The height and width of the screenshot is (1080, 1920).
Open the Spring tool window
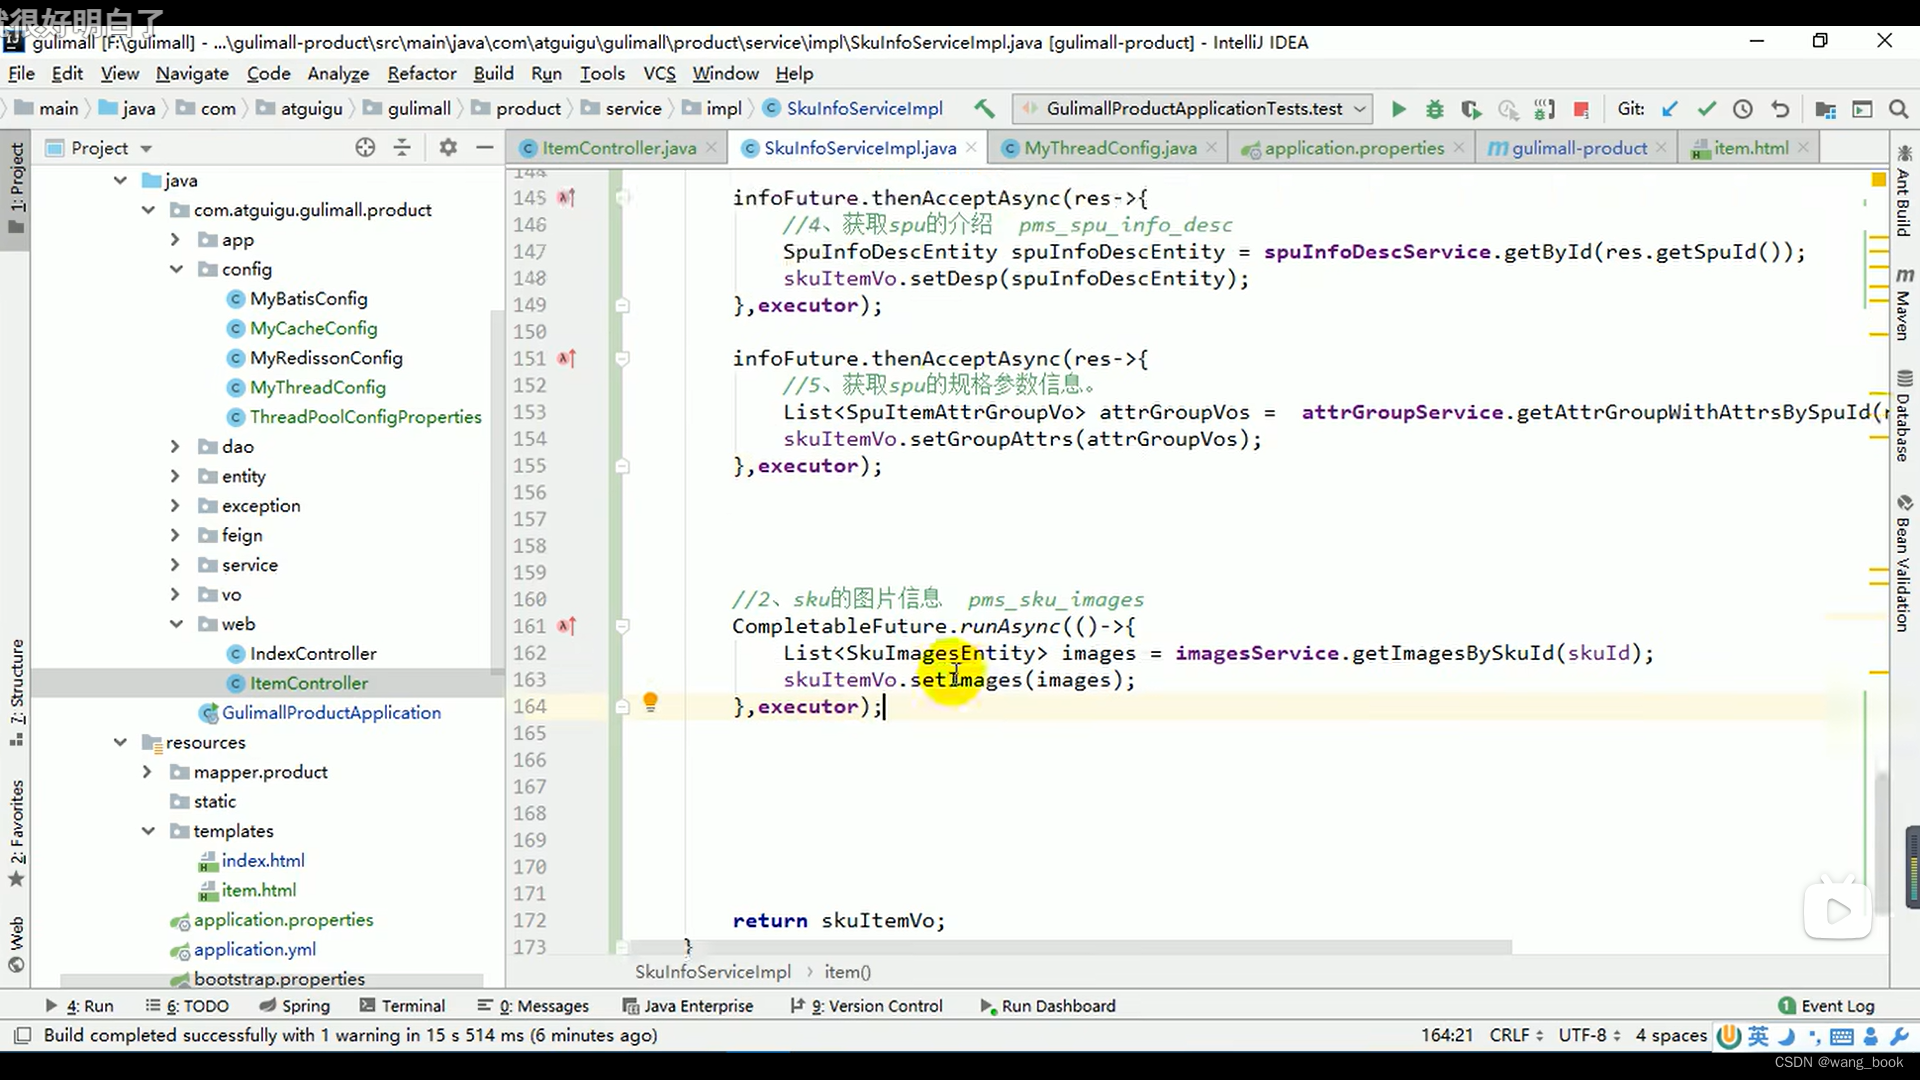(294, 1006)
